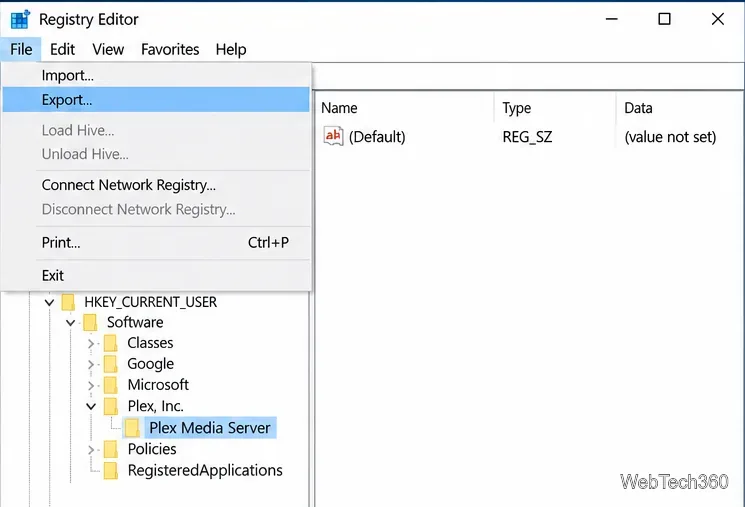Click the Software folder icon

click(90, 323)
